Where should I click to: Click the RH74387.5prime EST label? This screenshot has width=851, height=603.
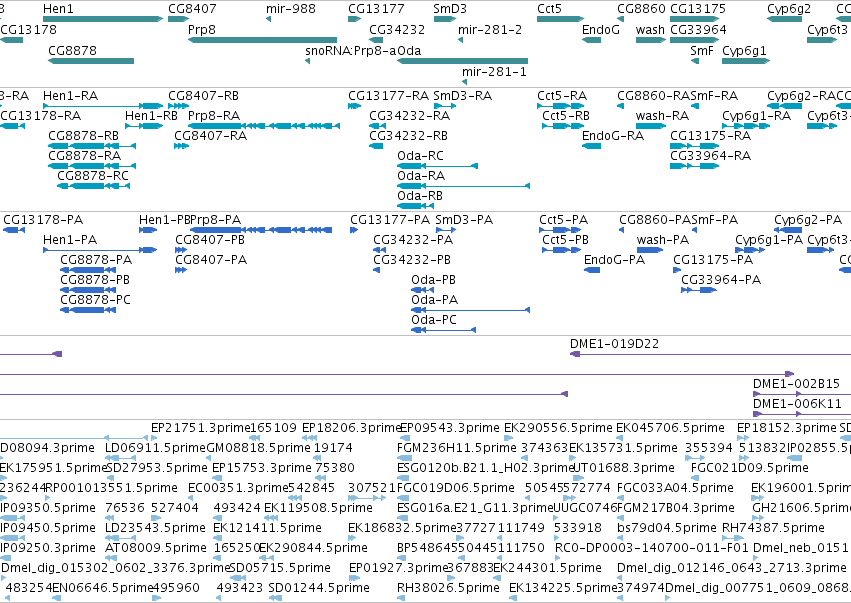(773, 529)
